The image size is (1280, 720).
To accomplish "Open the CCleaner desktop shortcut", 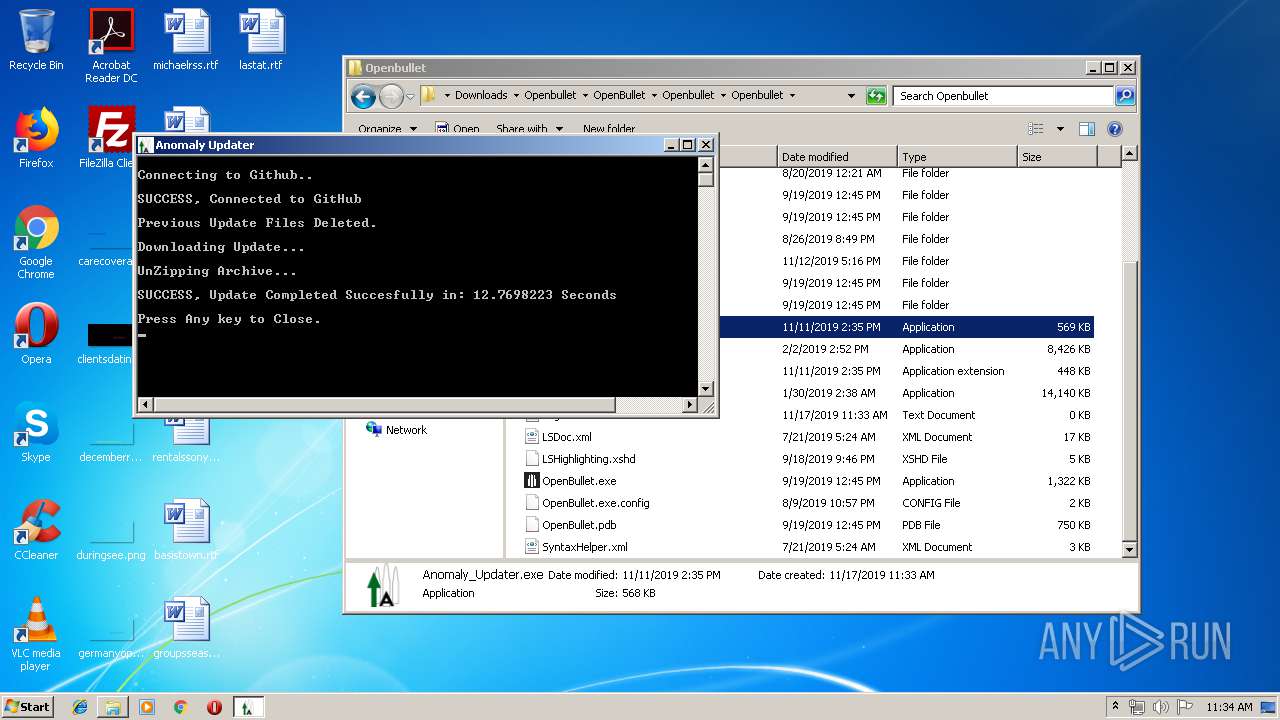I will pos(36,530).
